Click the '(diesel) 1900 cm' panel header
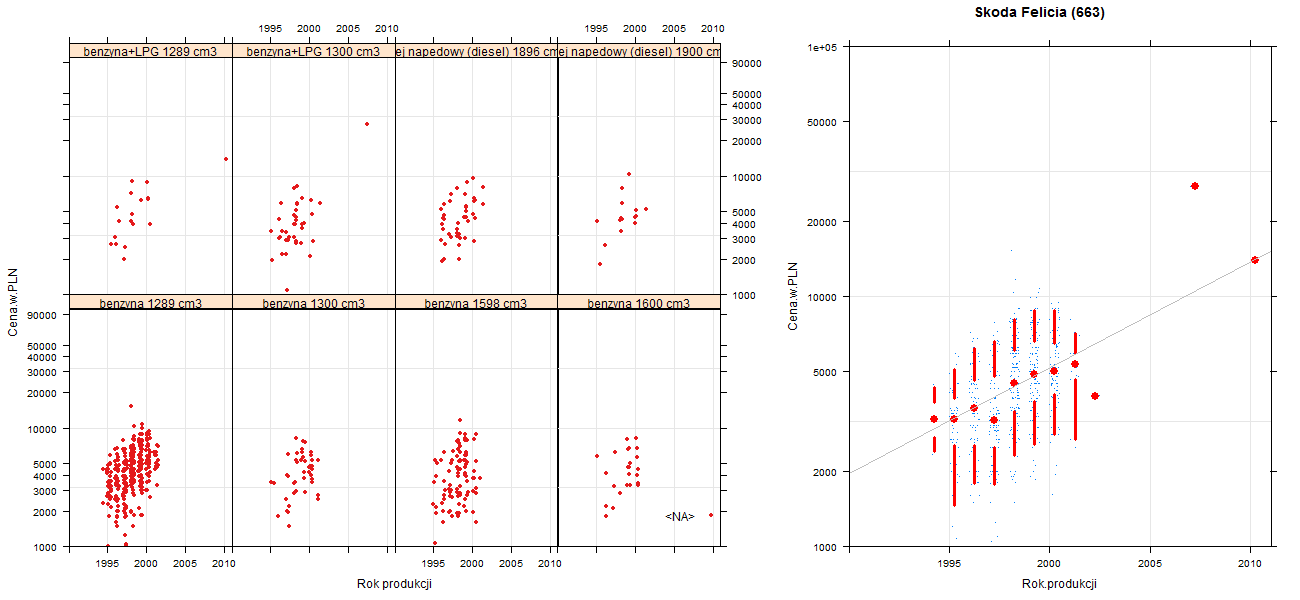 tap(639, 51)
